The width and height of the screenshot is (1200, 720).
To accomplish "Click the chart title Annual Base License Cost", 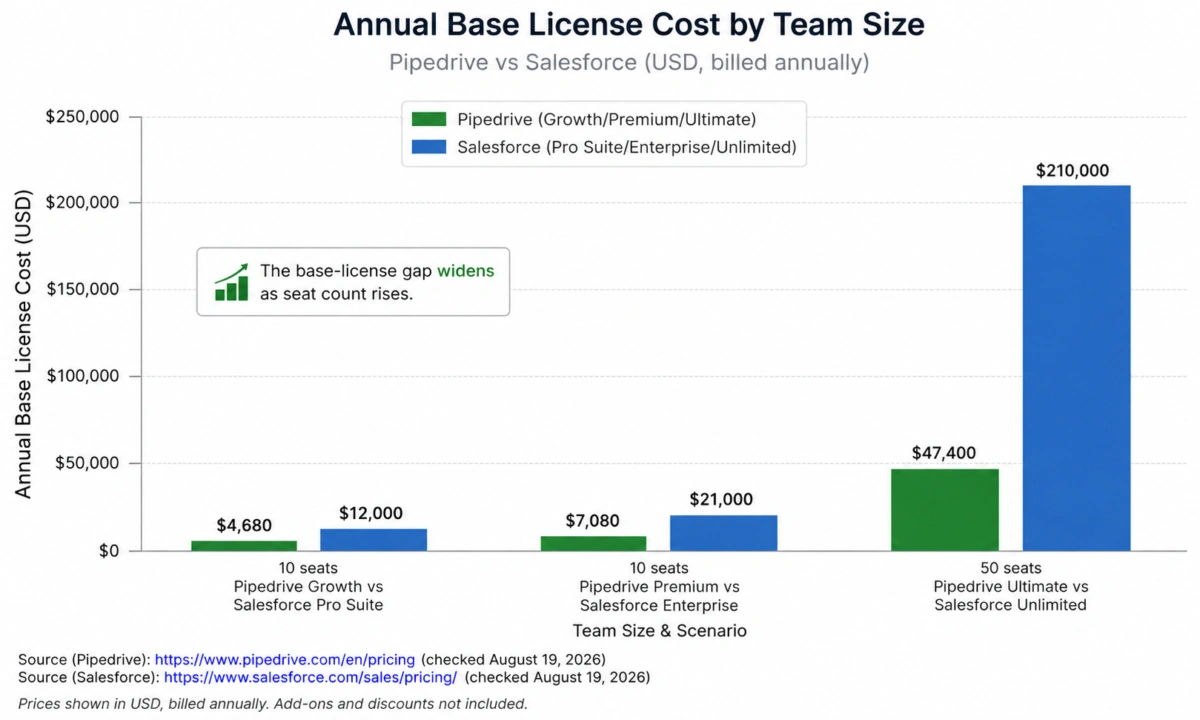I will pyautogui.click(x=628, y=24).
